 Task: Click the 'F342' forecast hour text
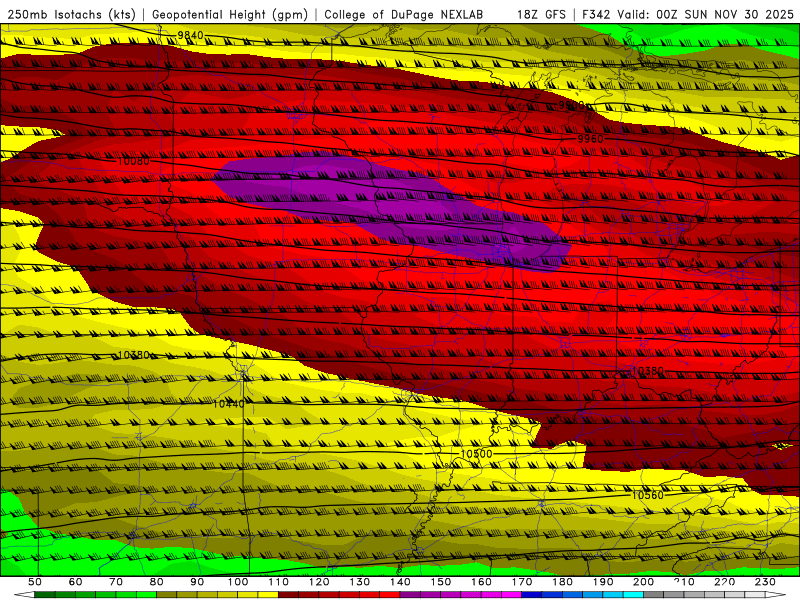coord(596,14)
